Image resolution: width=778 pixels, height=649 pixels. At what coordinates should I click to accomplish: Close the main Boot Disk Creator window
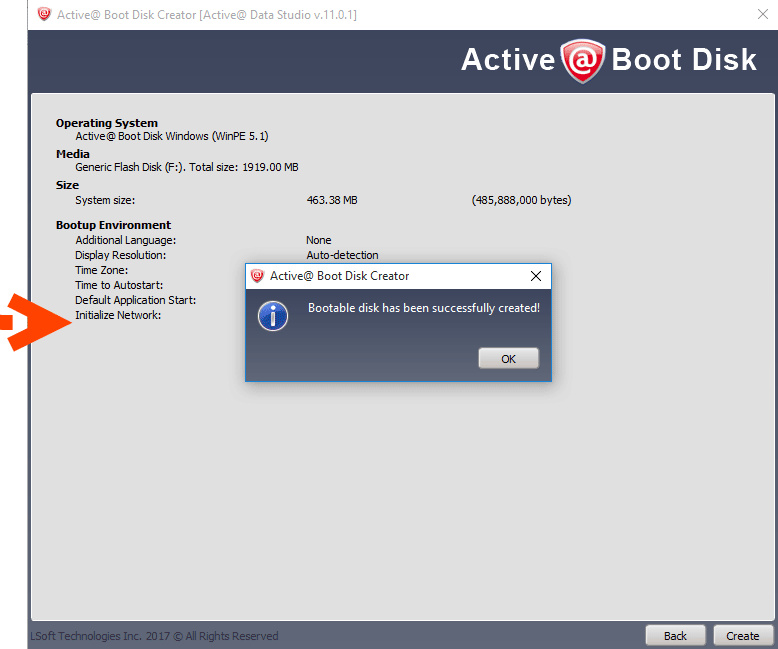[x=763, y=14]
